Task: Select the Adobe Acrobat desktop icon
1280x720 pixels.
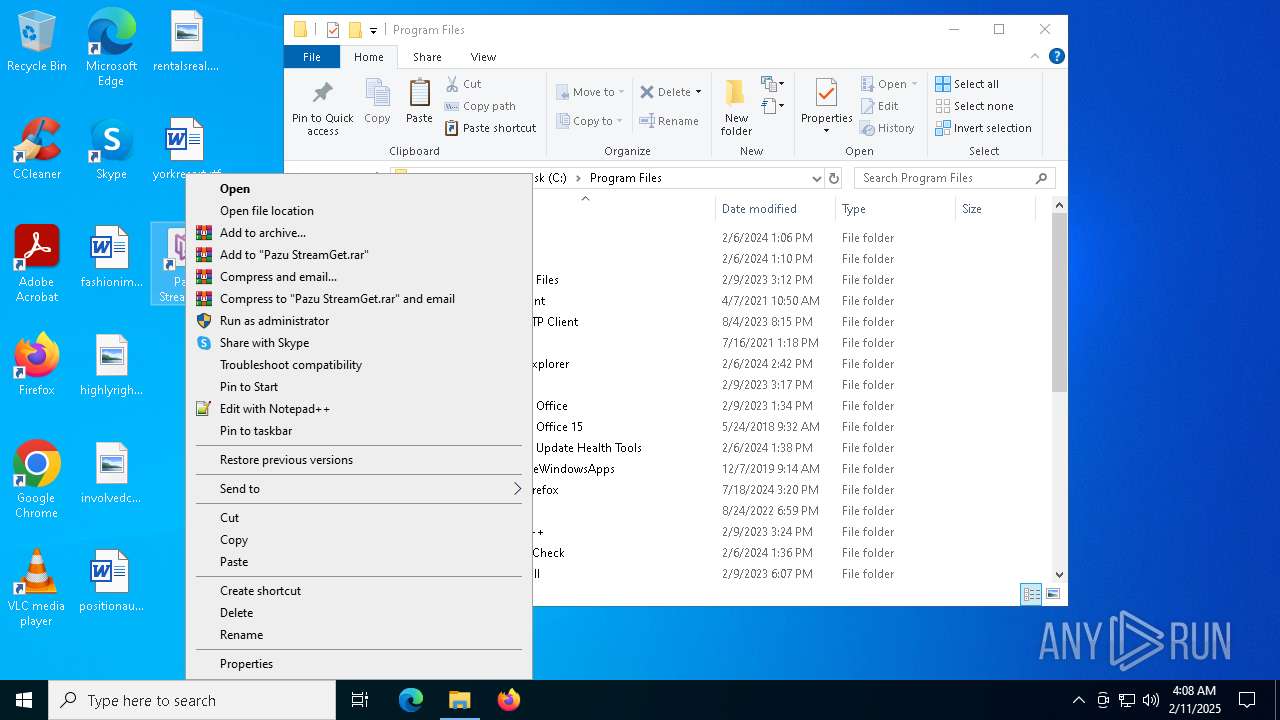Action: coord(37,263)
